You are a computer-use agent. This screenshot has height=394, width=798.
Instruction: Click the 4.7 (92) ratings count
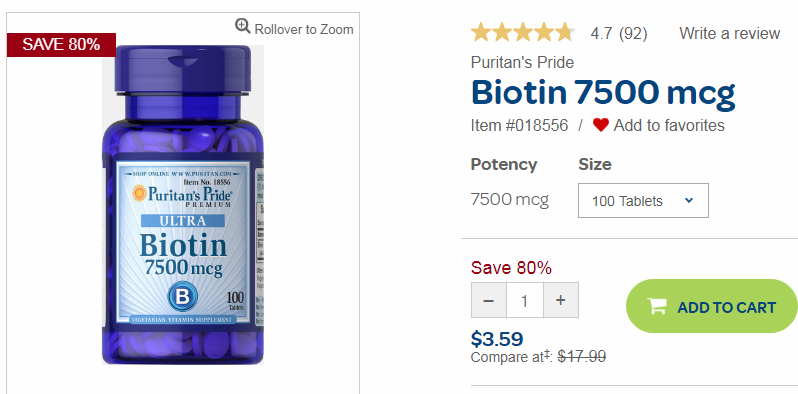tap(619, 34)
